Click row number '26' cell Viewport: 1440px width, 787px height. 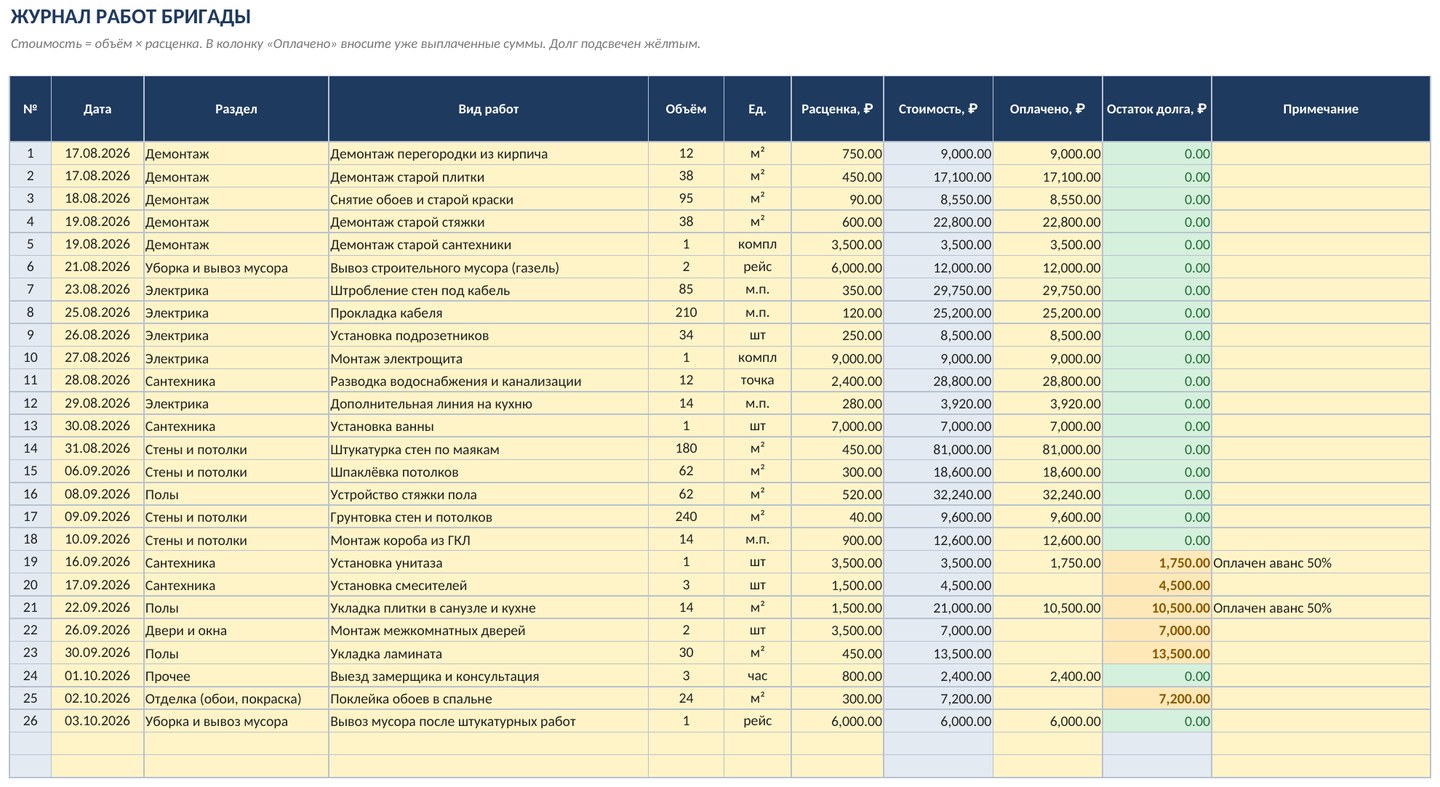pyautogui.click(x=30, y=721)
